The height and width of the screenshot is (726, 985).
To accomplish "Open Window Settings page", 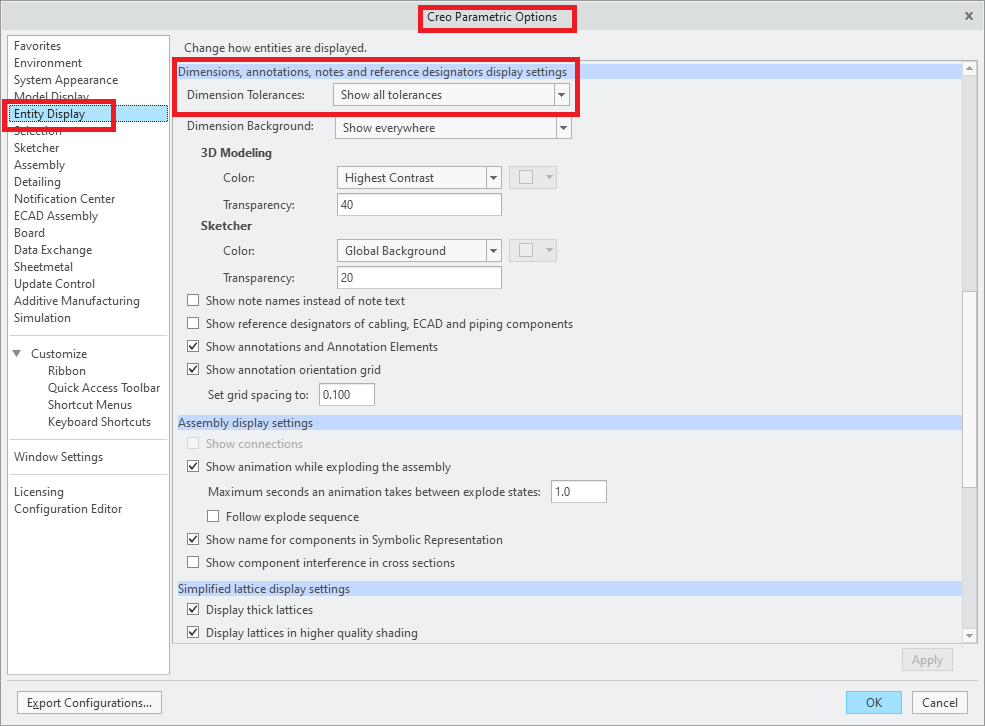I will tap(58, 457).
